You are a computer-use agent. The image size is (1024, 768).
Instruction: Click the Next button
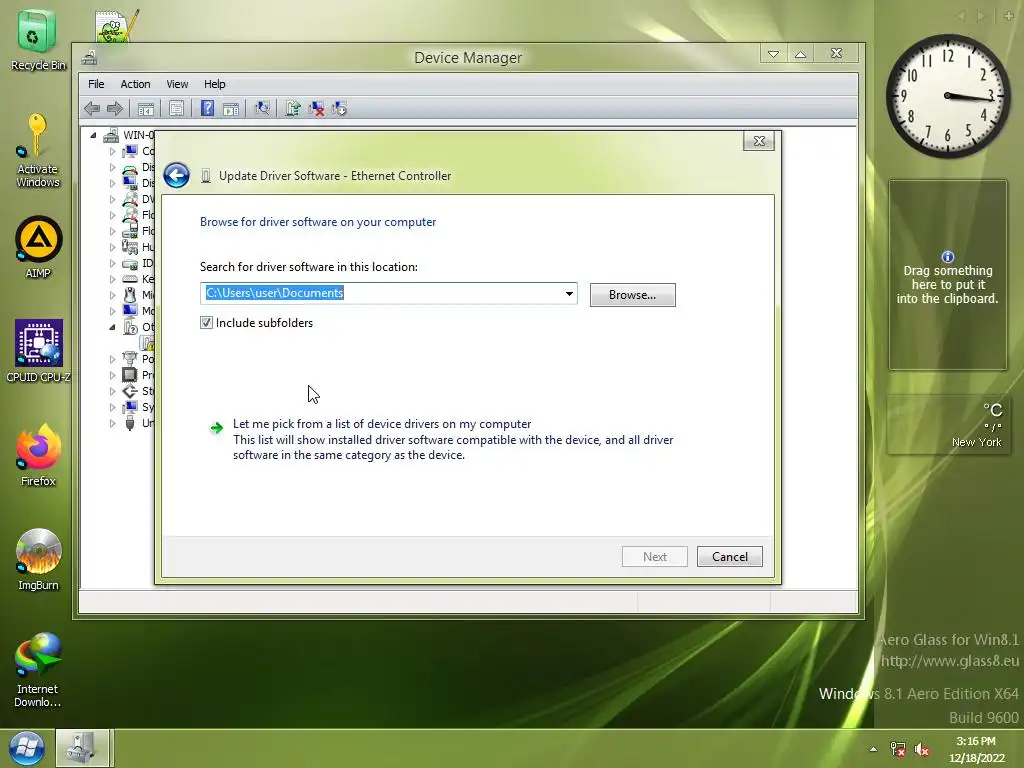(x=654, y=556)
